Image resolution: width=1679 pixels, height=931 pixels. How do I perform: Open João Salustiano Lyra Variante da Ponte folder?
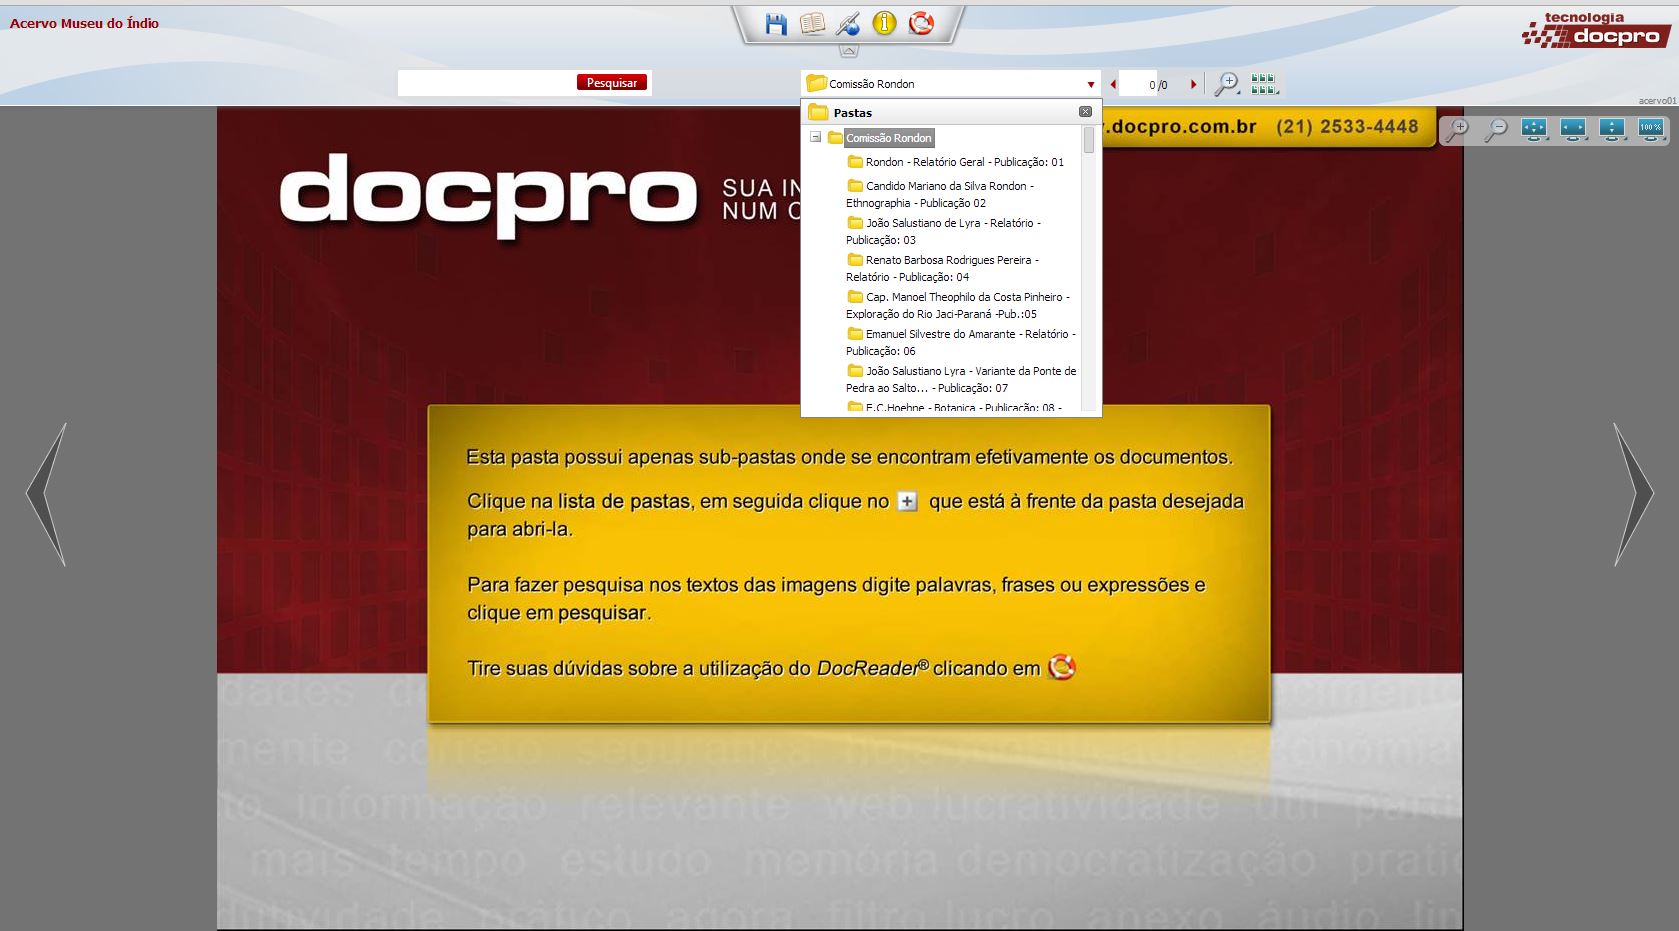[961, 379]
